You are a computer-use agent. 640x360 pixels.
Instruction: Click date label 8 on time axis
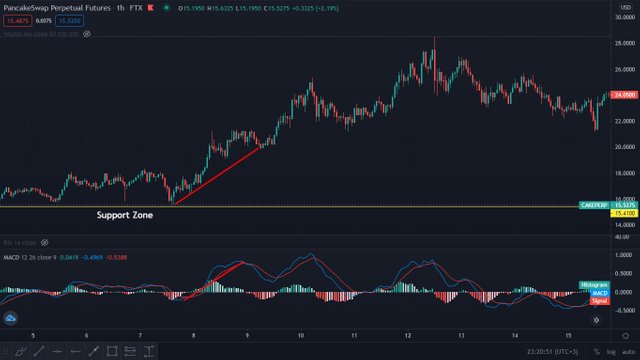[193, 336]
